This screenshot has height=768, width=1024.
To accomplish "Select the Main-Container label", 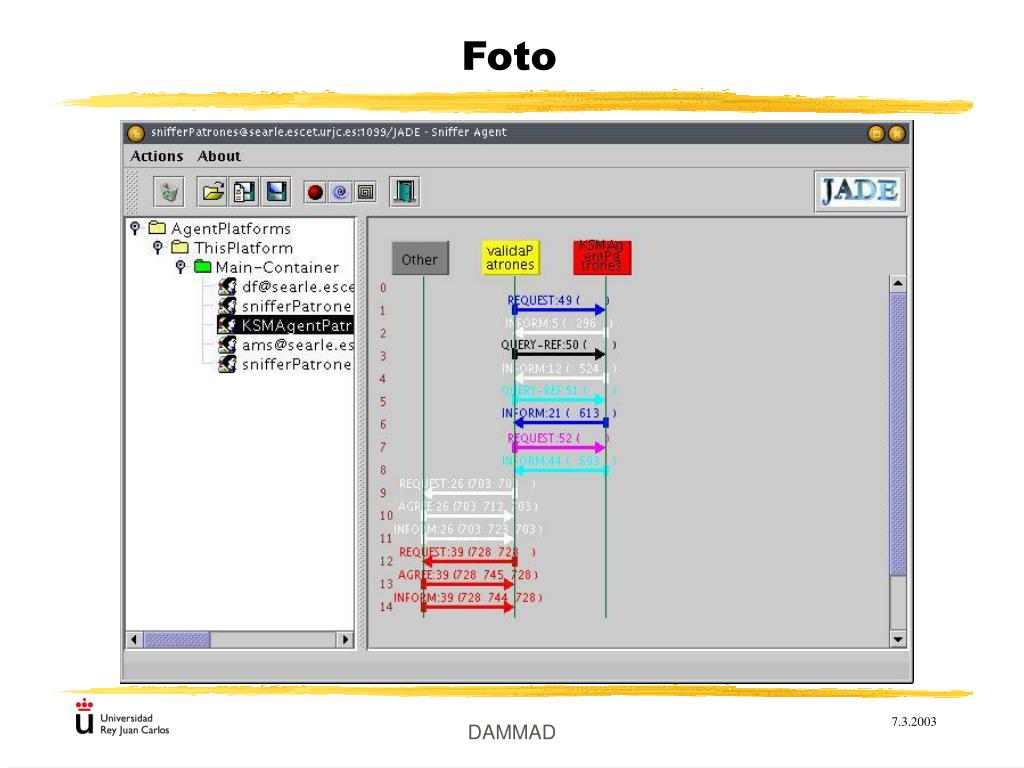I will click(278, 267).
